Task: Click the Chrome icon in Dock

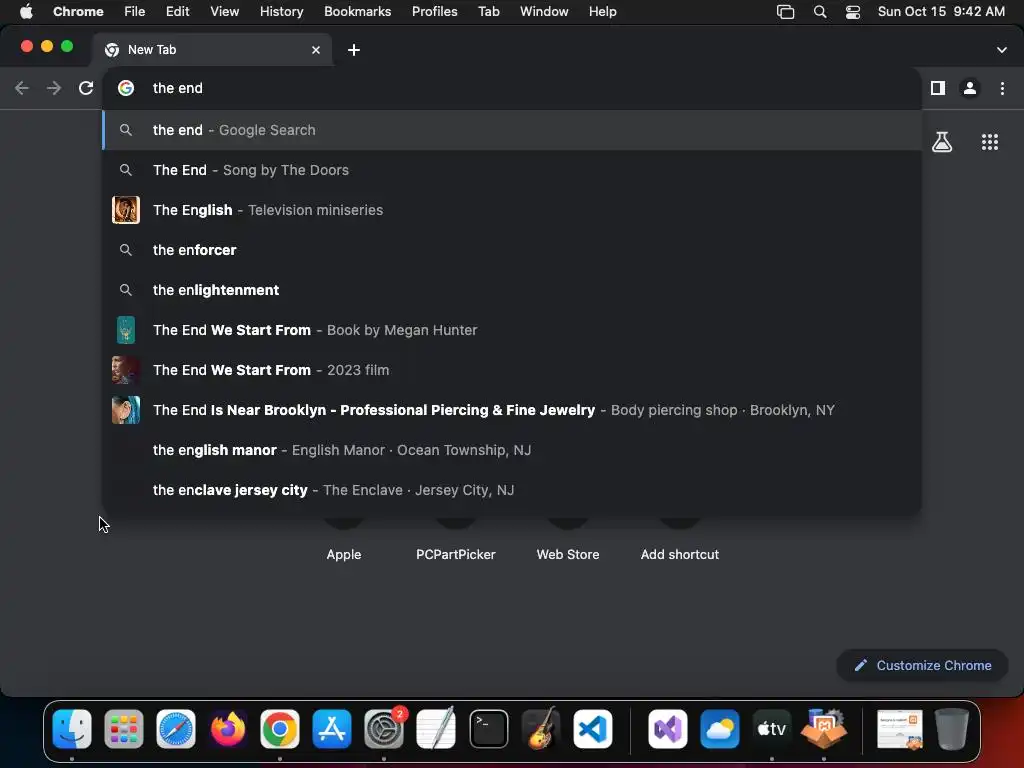Action: 280,729
